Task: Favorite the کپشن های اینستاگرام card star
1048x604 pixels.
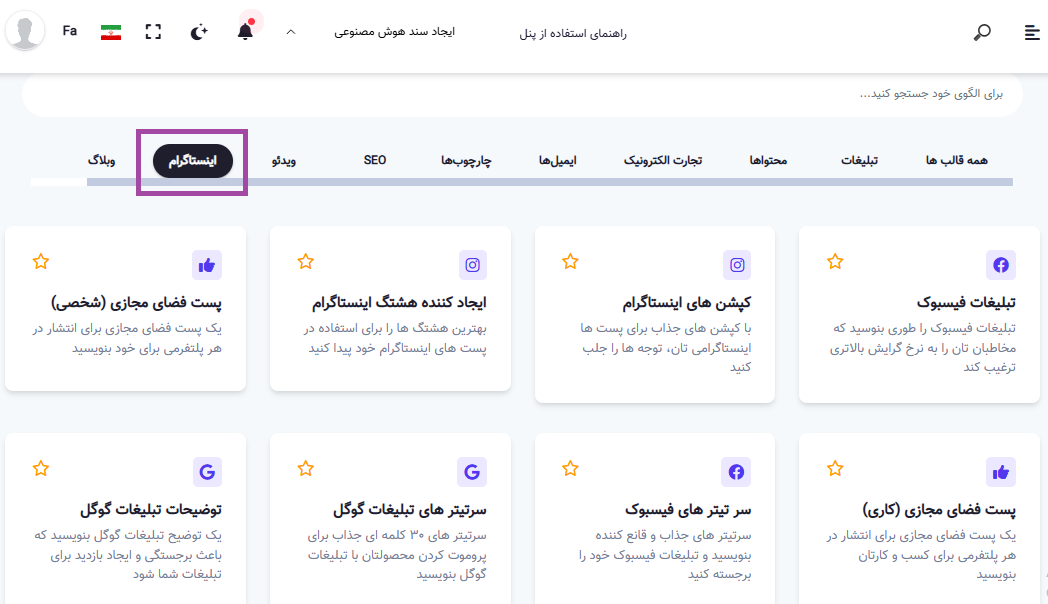Action: coord(570,261)
